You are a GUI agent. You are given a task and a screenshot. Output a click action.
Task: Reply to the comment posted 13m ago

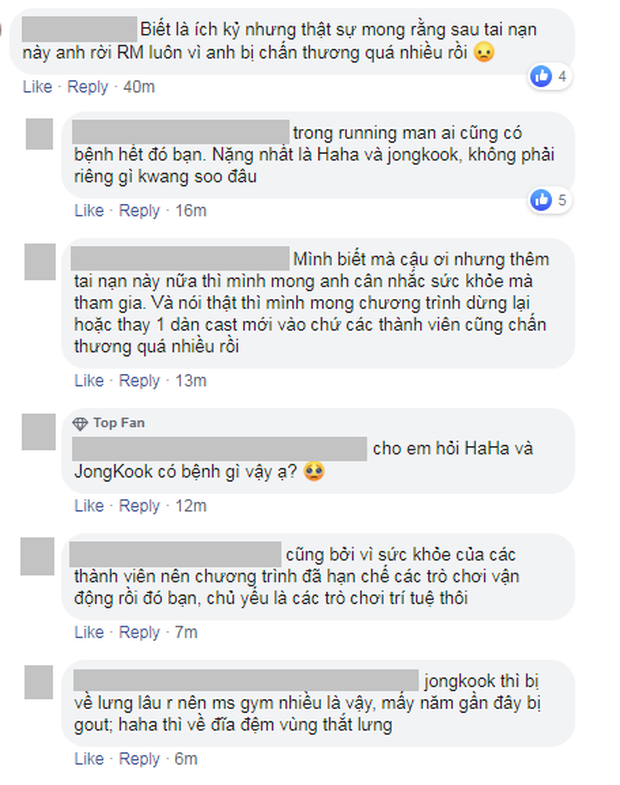click(x=139, y=380)
